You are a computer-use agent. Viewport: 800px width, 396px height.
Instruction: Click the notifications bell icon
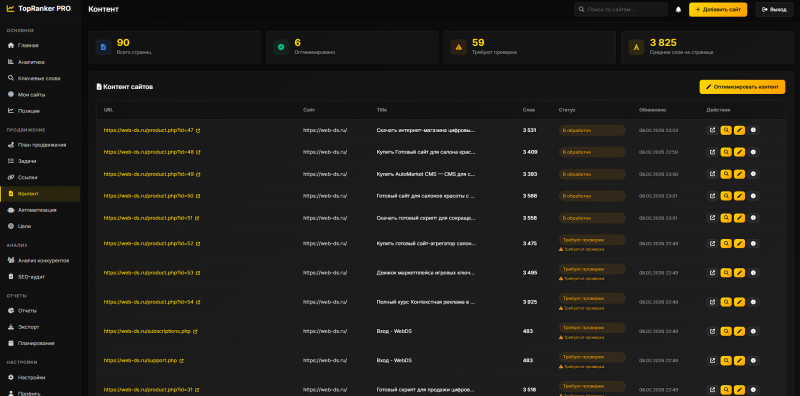click(678, 10)
